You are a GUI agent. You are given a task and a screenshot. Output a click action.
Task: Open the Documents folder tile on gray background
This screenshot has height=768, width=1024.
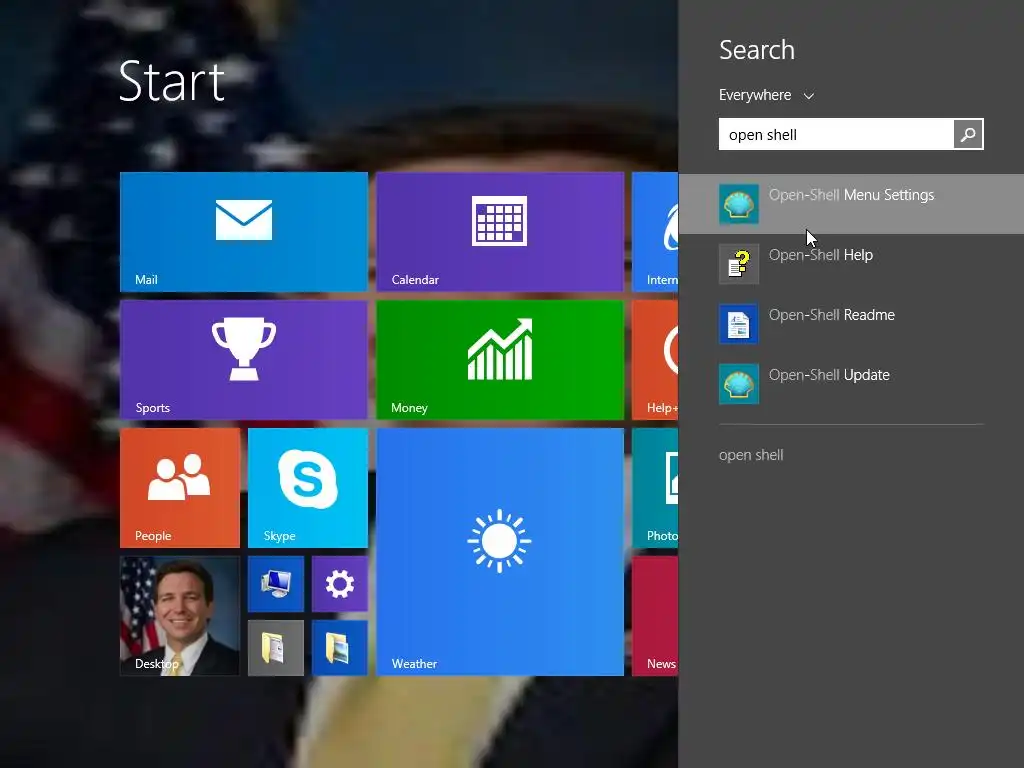point(276,648)
